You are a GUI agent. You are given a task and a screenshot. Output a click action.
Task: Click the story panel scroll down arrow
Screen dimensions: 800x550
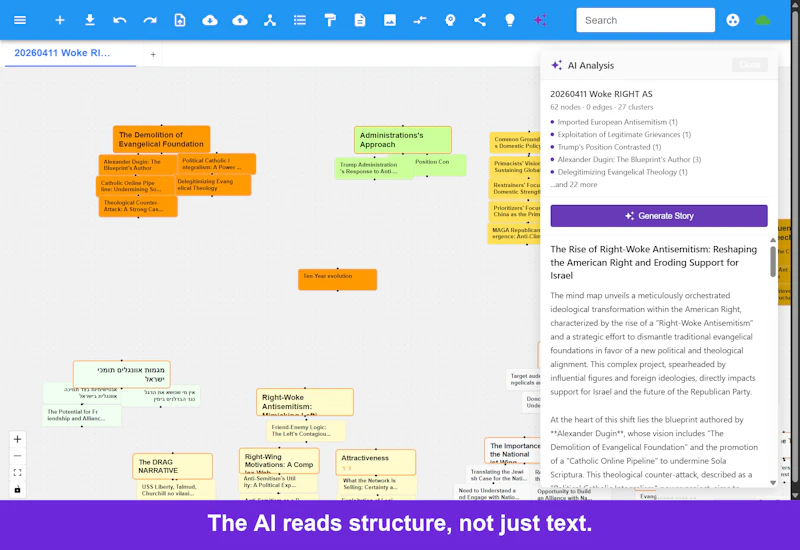772,483
